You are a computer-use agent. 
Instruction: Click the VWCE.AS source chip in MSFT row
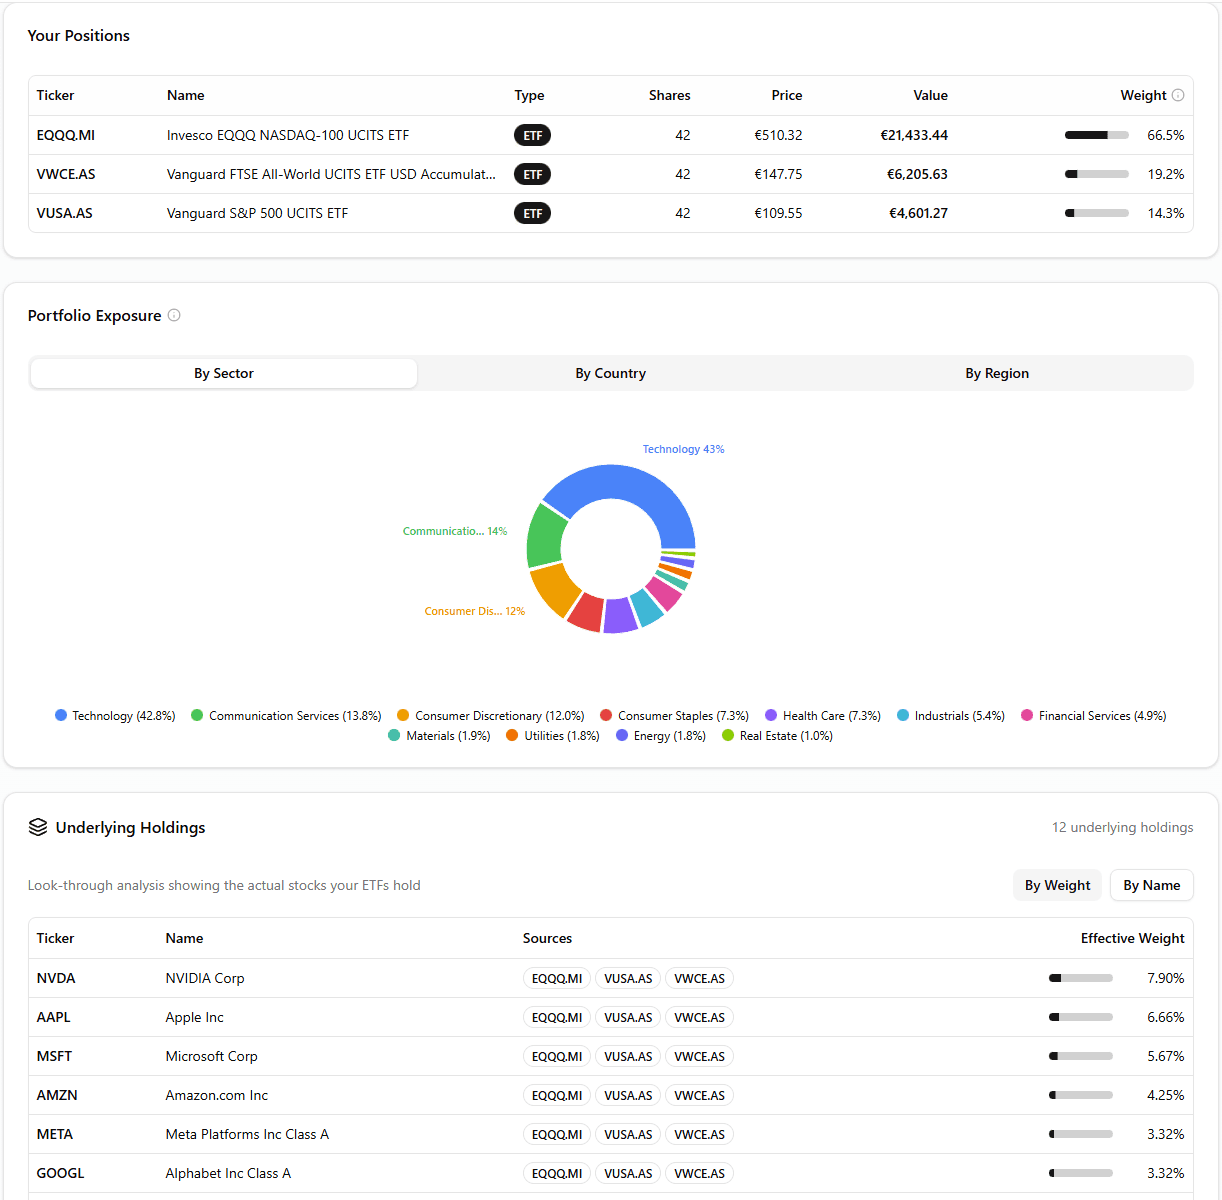(x=699, y=1056)
